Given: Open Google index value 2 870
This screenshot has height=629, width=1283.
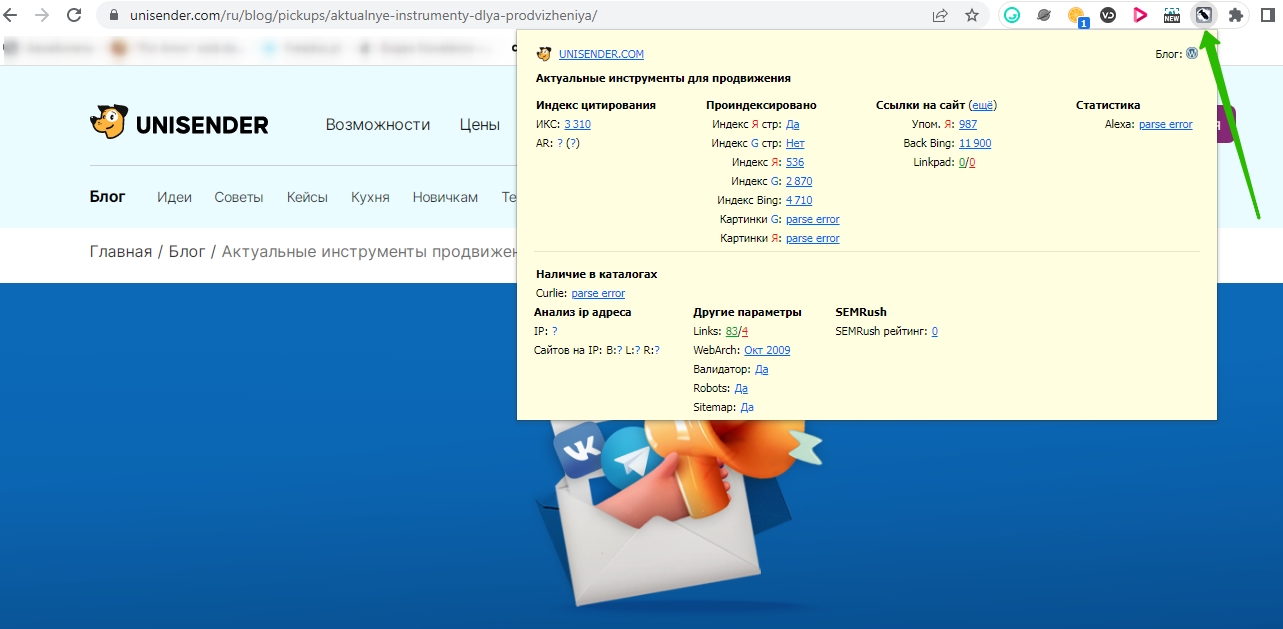Looking at the screenshot, I should [x=799, y=181].
